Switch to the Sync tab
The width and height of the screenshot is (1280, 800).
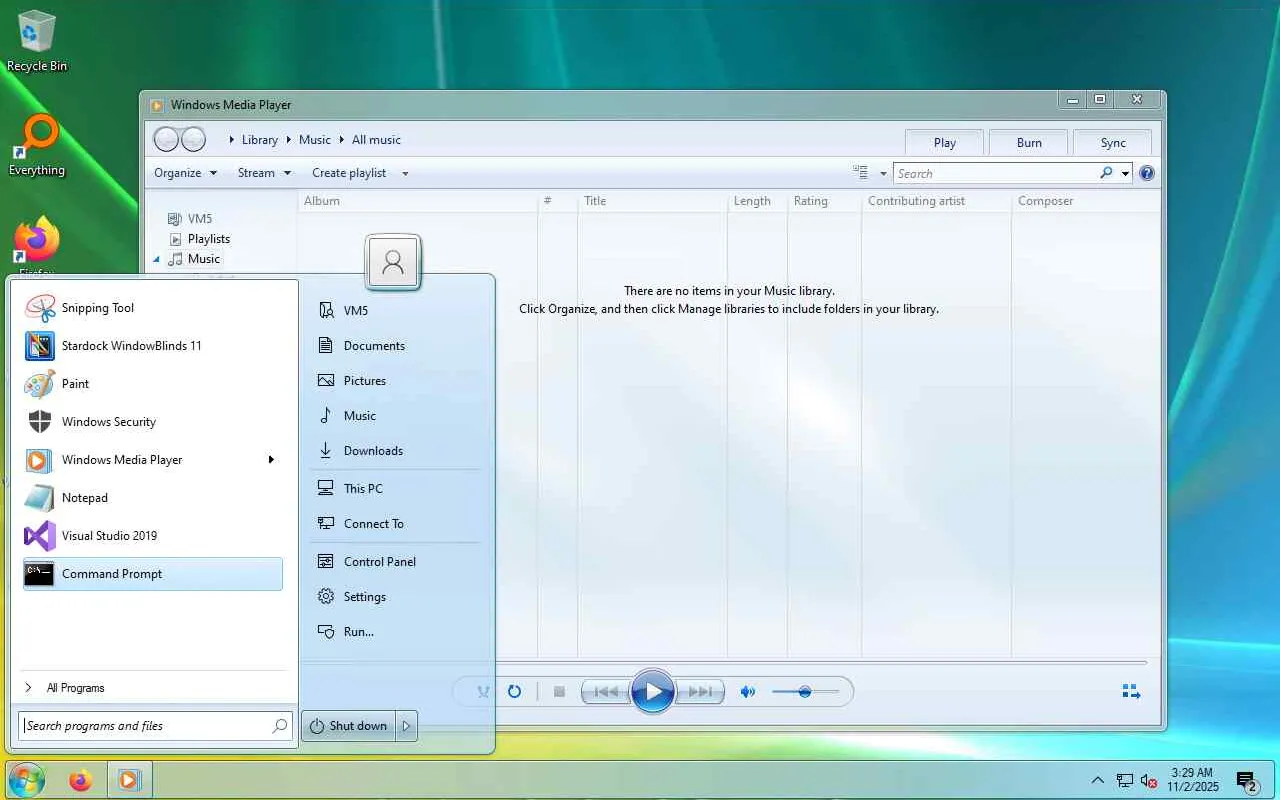[1113, 143]
